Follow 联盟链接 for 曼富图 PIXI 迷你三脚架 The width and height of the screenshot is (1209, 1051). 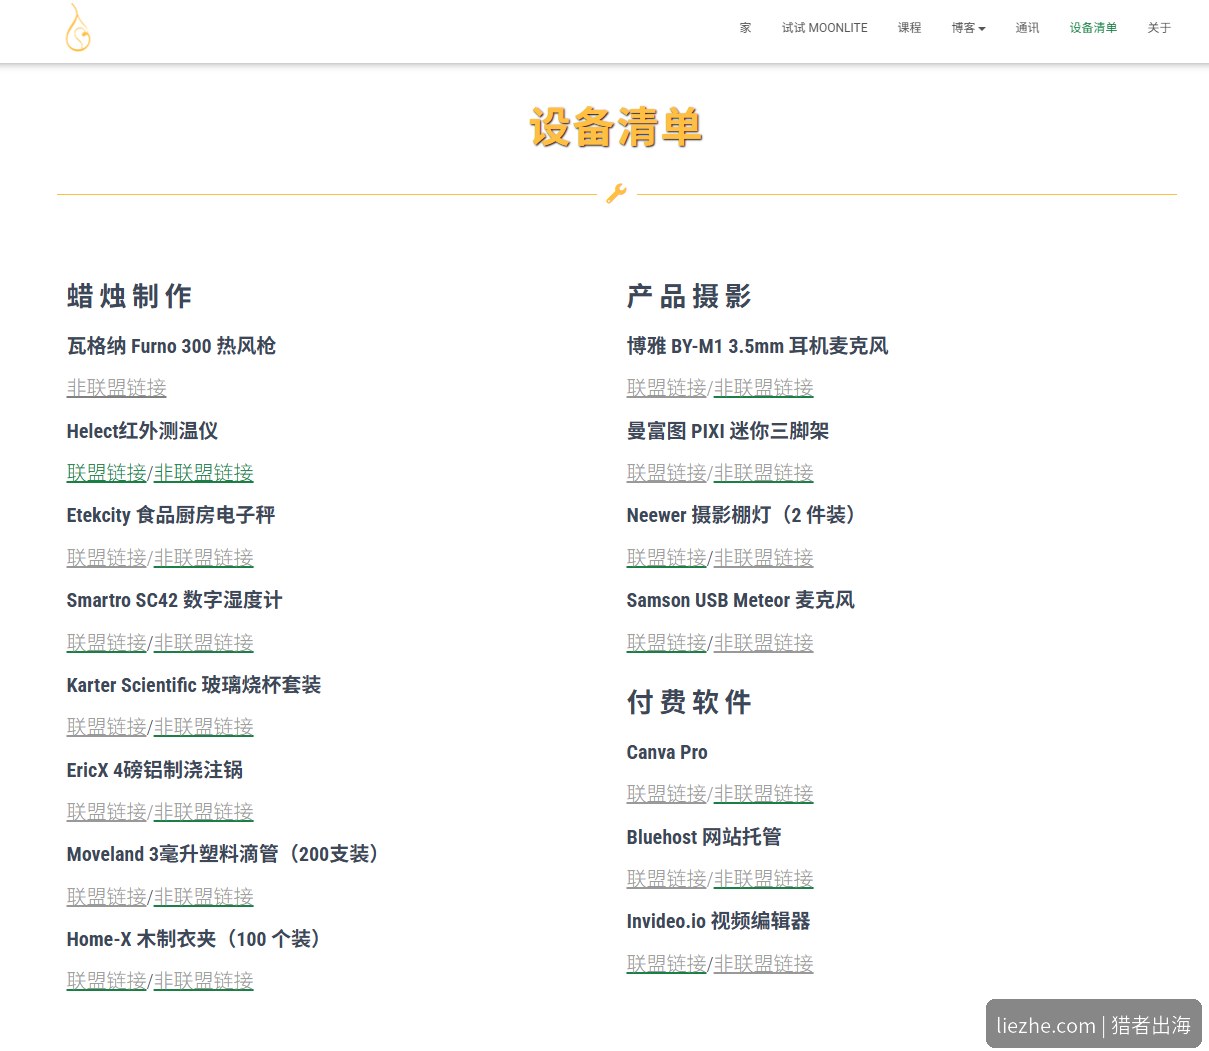[667, 473]
